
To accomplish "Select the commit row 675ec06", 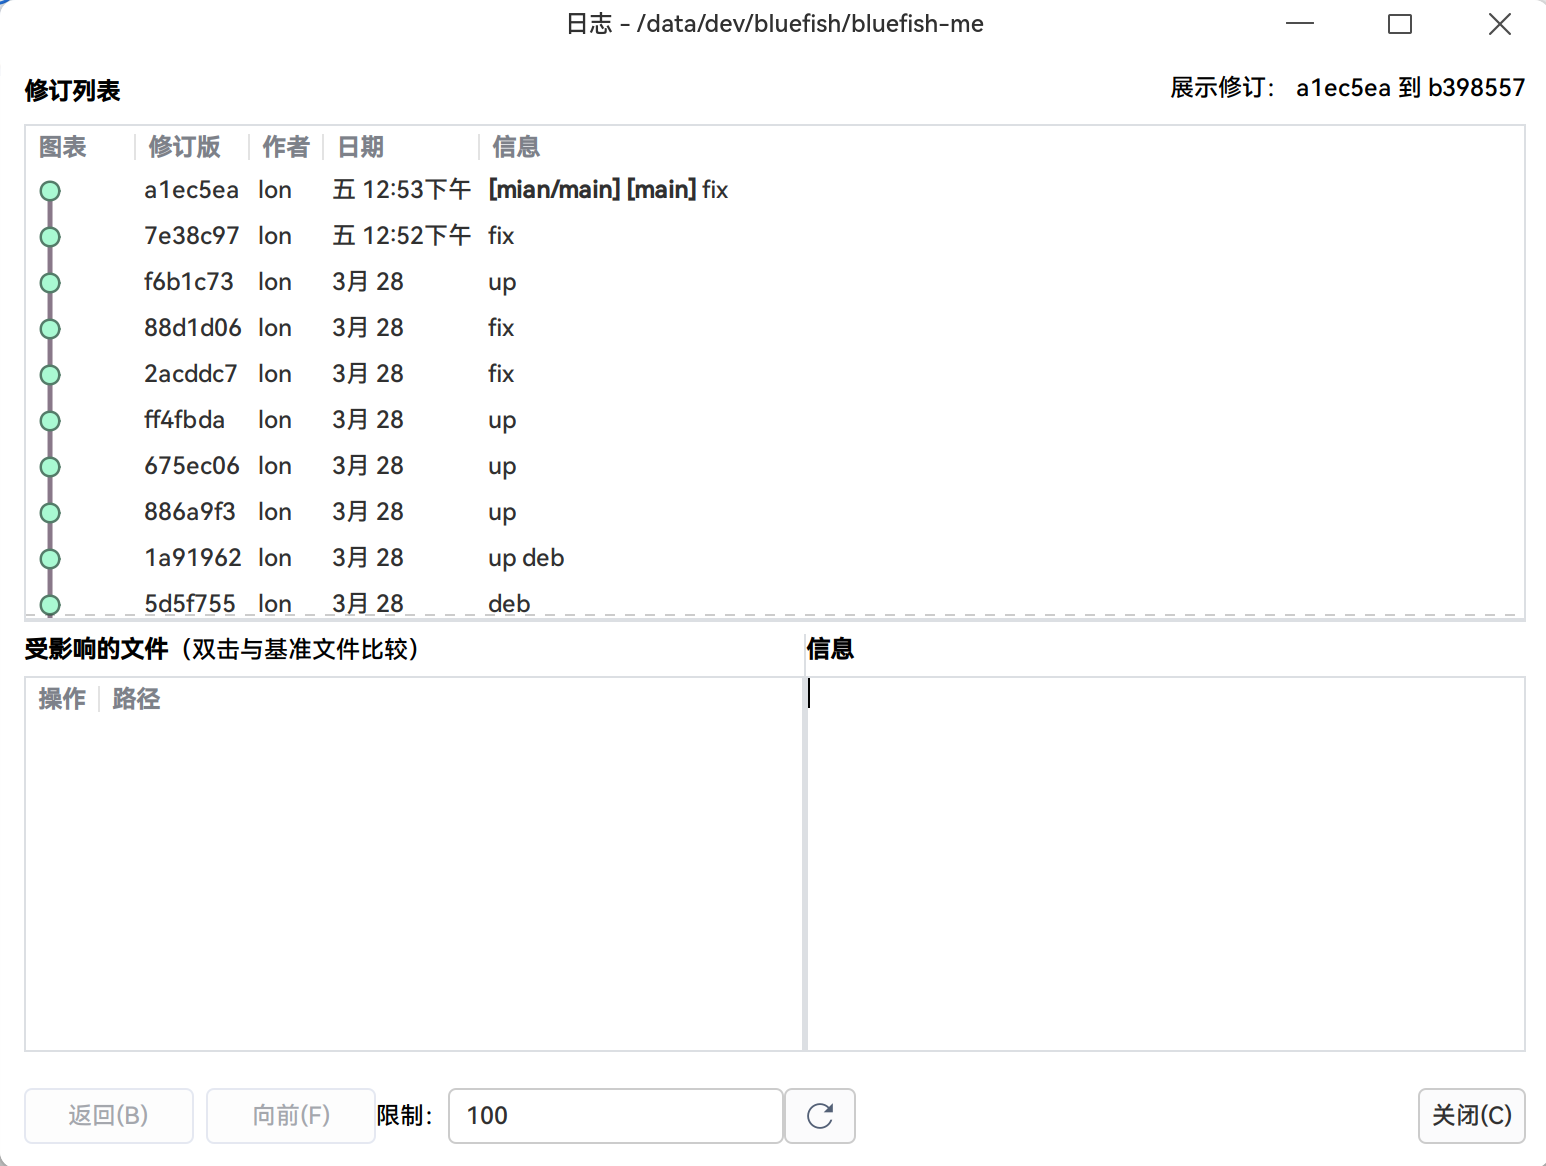I will tap(400, 466).
